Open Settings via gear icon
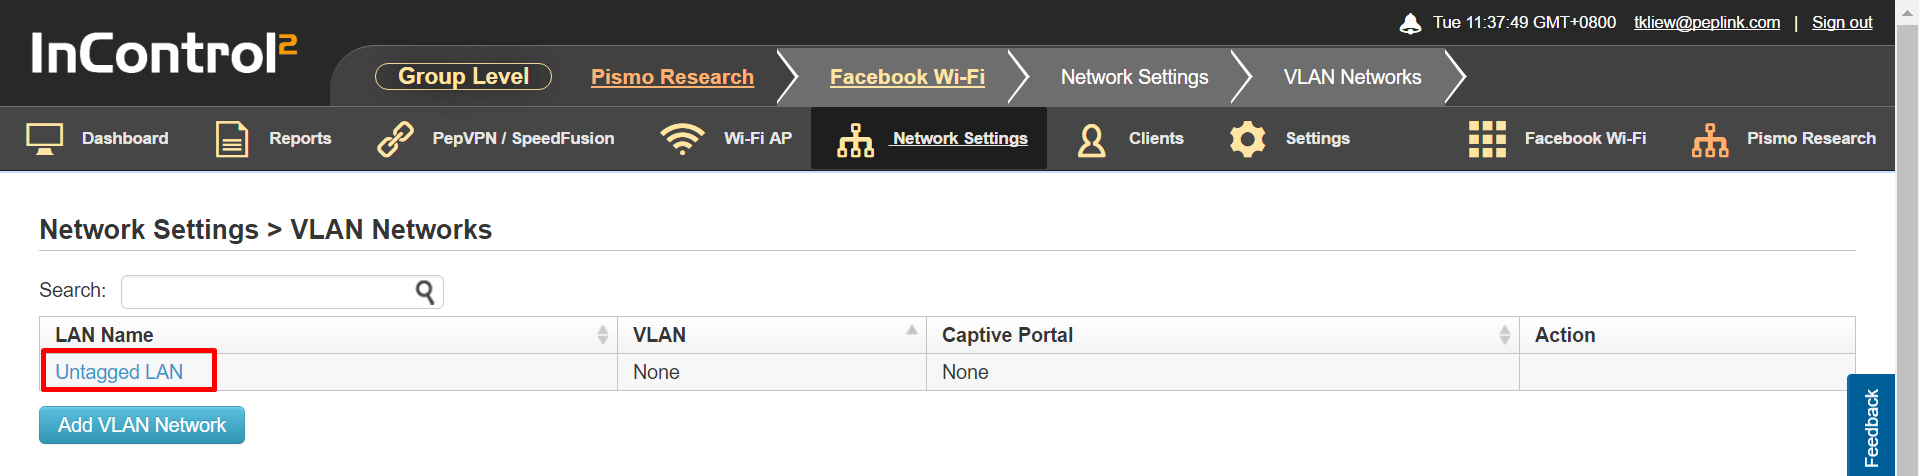Image resolution: width=1919 pixels, height=476 pixels. [1248, 139]
